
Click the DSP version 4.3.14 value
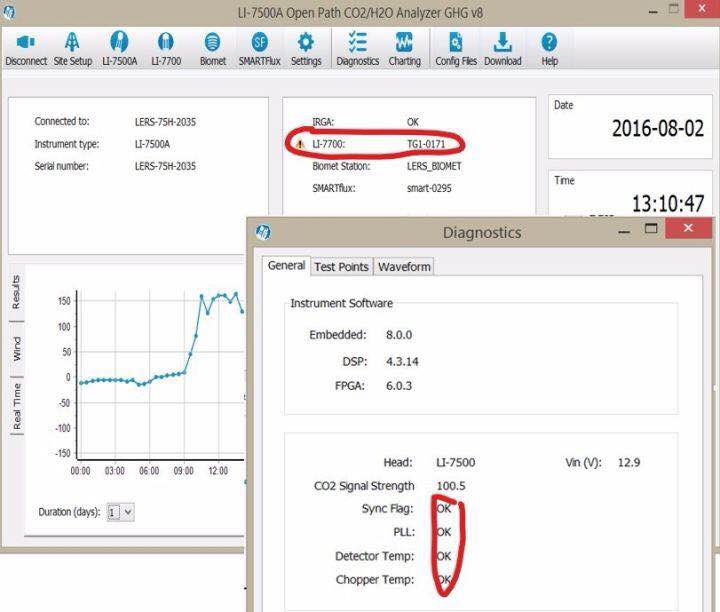pyautogui.click(x=402, y=361)
